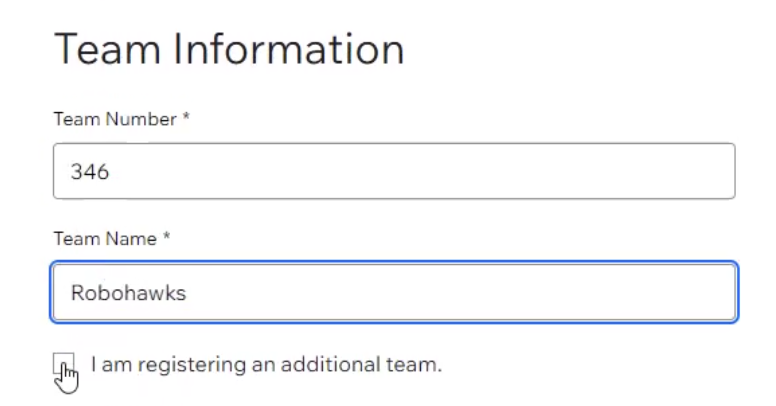776x406 pixels.
Task: Click the "346" value in Team Number
Action: point(89,172)
